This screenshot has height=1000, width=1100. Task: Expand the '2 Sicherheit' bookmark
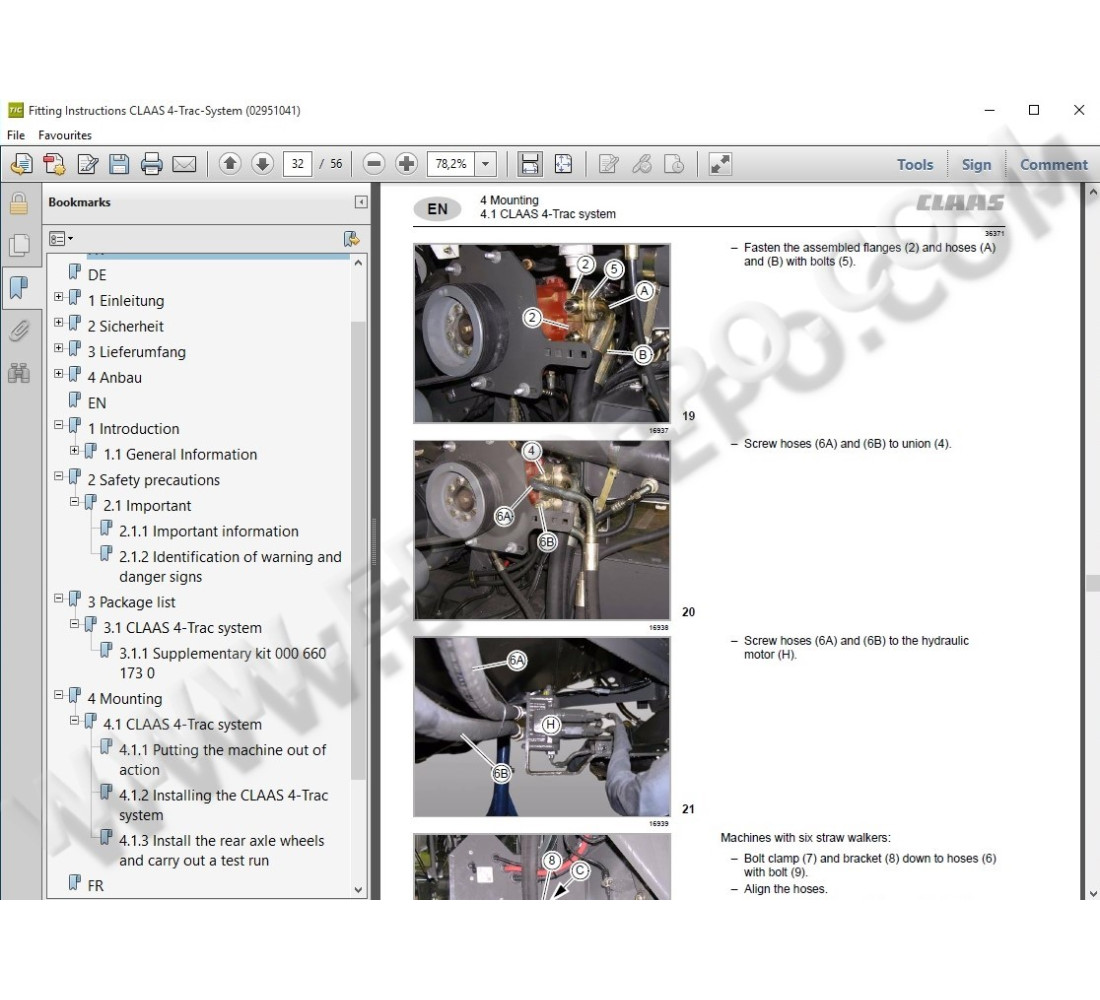tap(59, 323)
